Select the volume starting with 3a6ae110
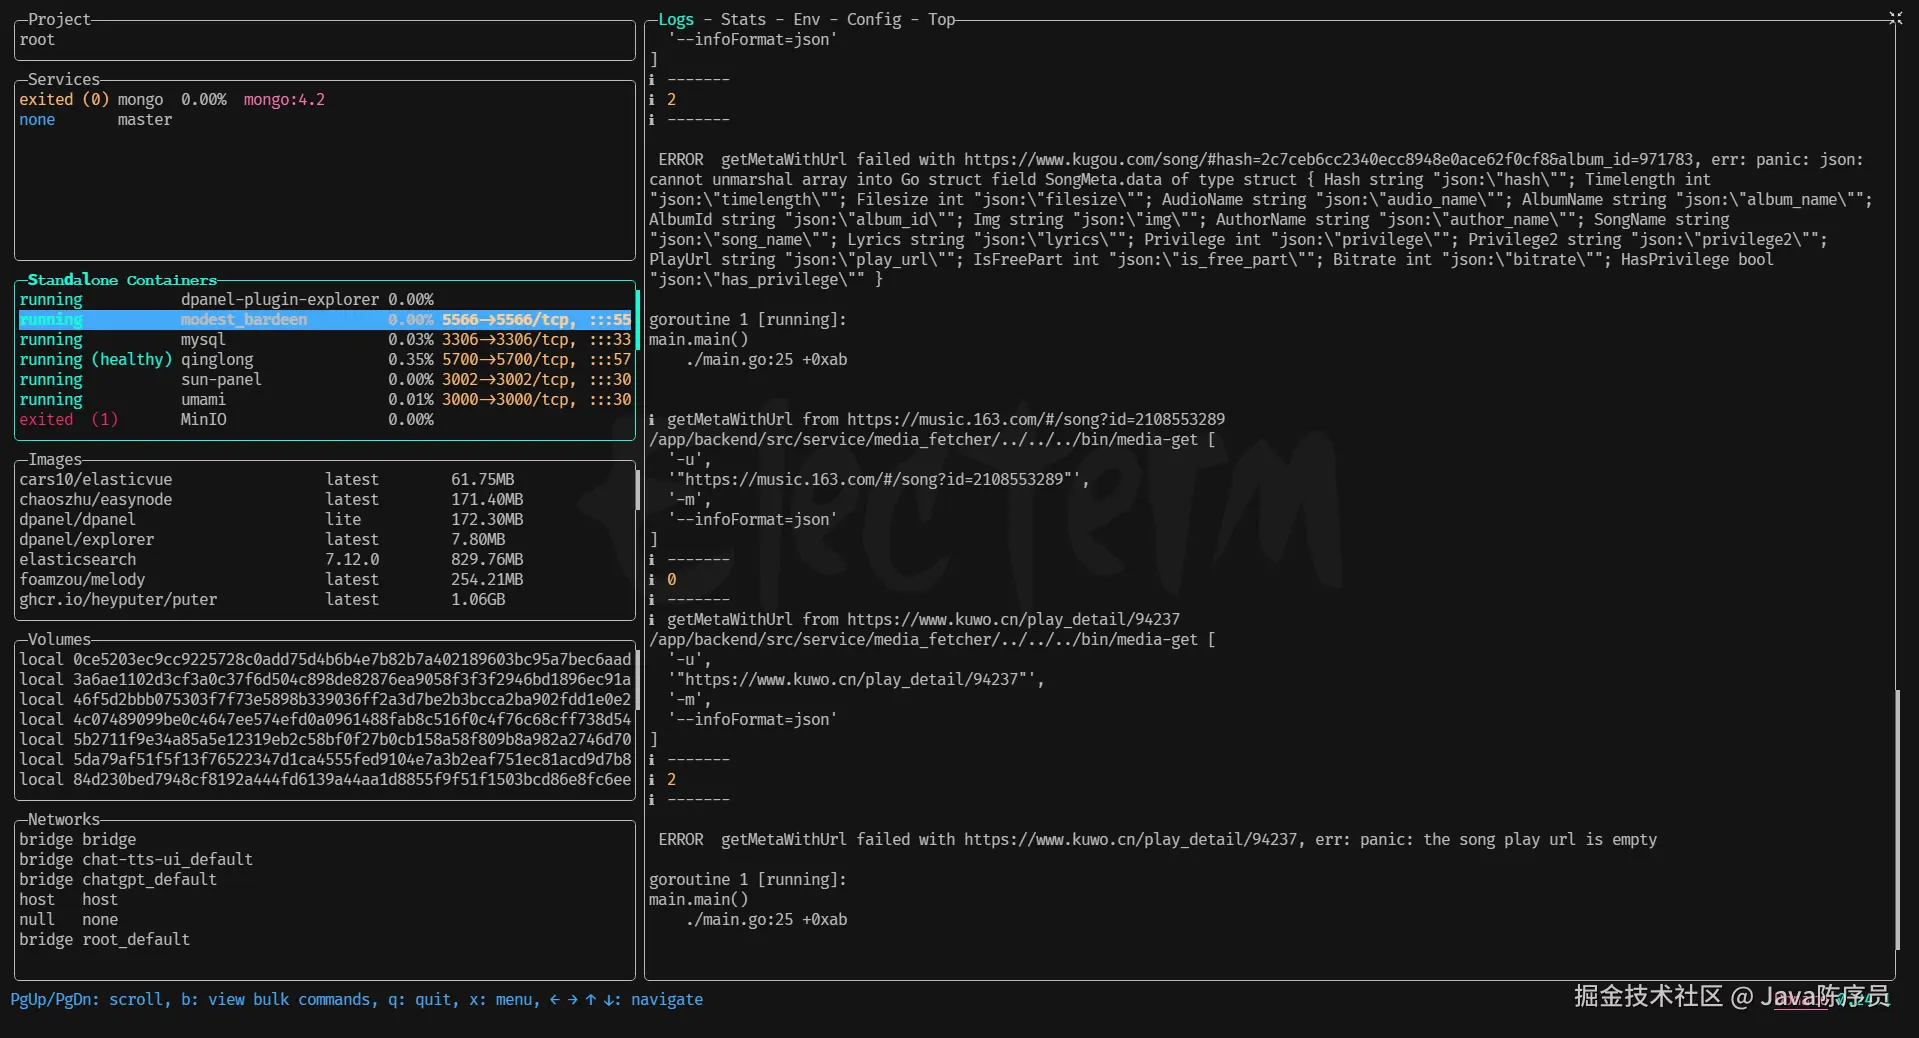Image resolution: width=1919 pixels, height=1038 pixels. [325, 680]
